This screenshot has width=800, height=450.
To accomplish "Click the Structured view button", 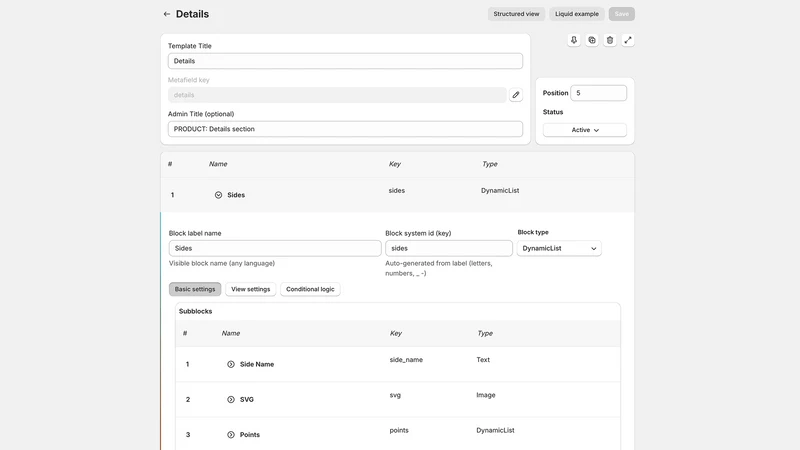I will (x=516, y=14).
